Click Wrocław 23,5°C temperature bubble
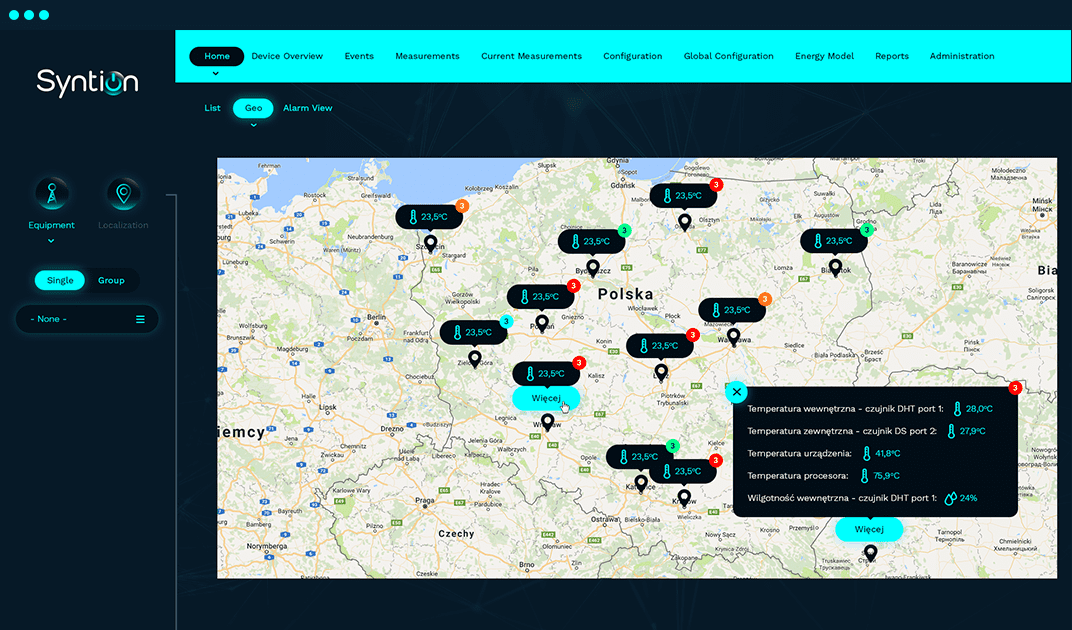 546,373
